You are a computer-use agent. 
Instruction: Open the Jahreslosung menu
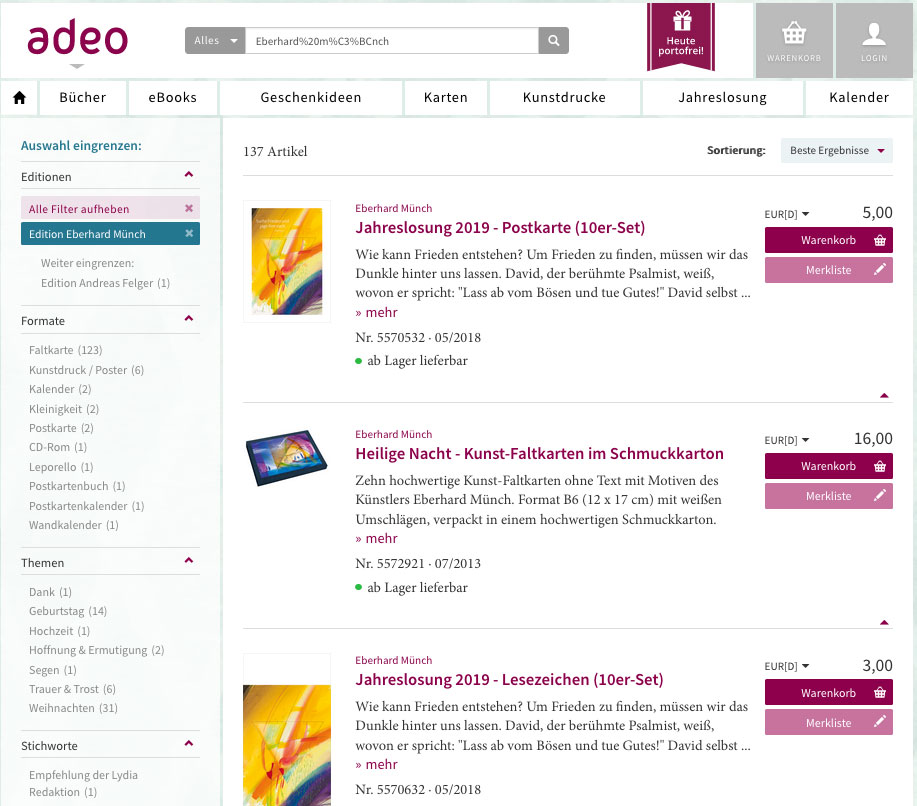coord(723,98)
